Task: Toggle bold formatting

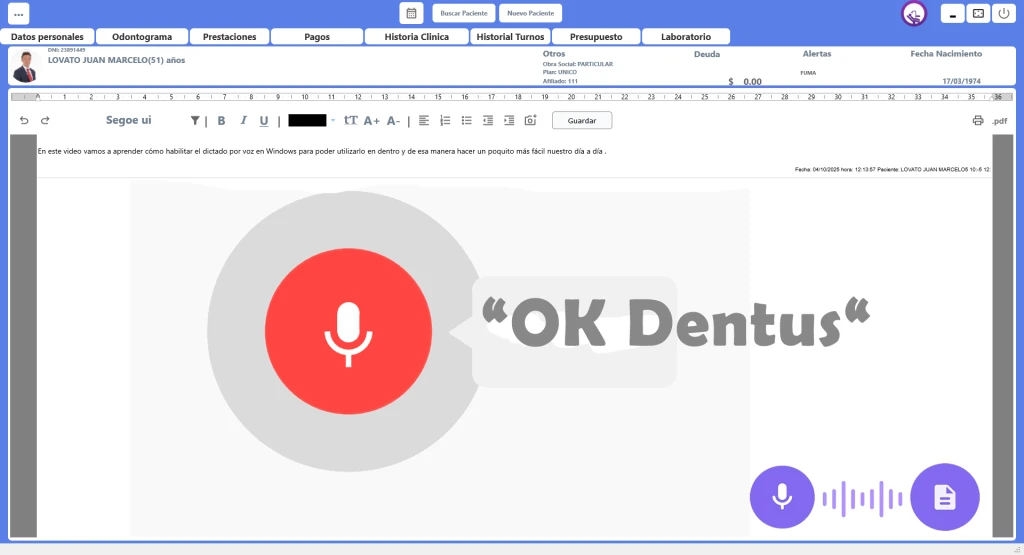Action: pos(221,121)
